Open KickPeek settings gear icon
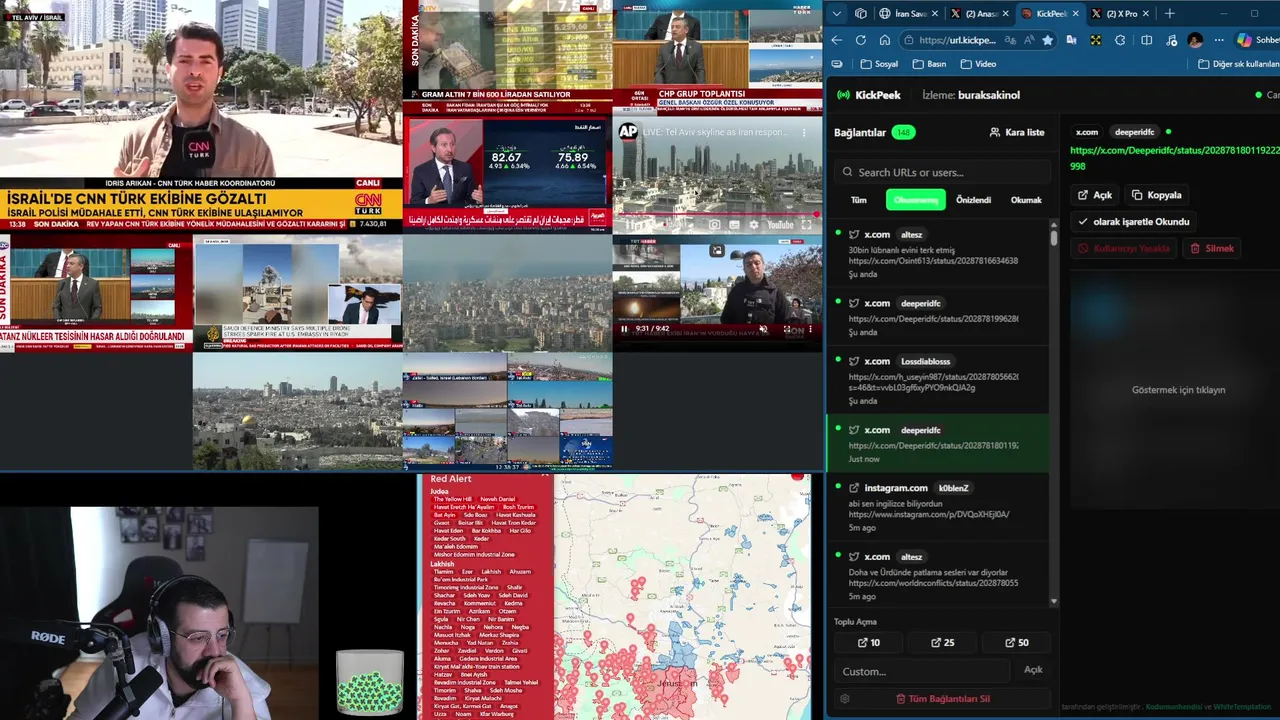 click(845, 699)
